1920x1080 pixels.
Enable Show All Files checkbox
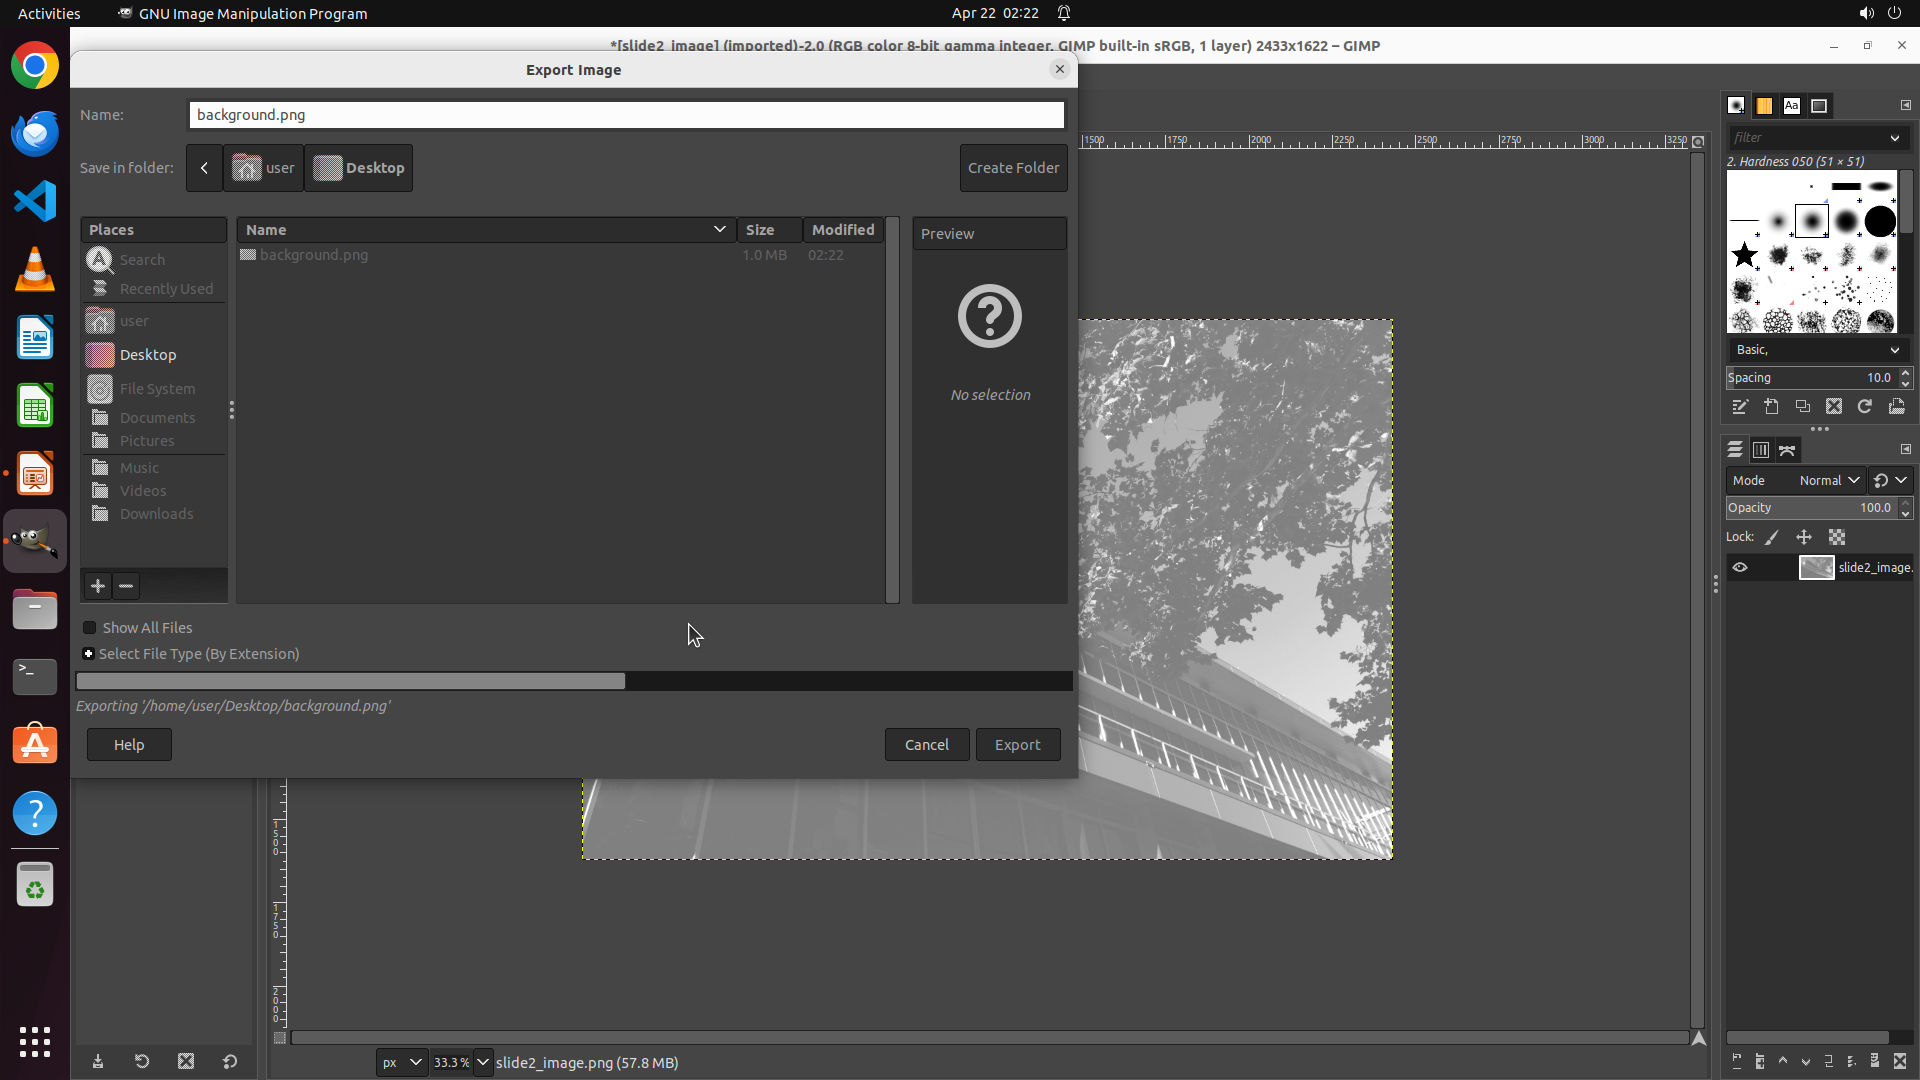tap(90, 628)
